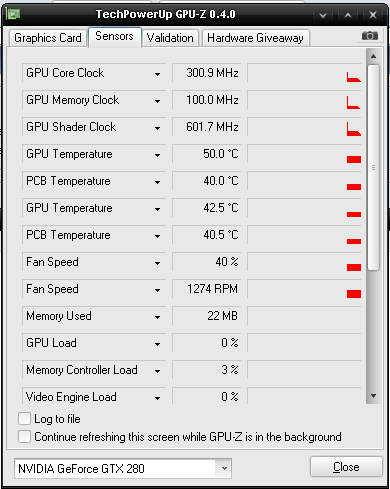Minimize window with title bar down chevron
This screenshot has width=390, height=489.
click(x=323, y=15)
